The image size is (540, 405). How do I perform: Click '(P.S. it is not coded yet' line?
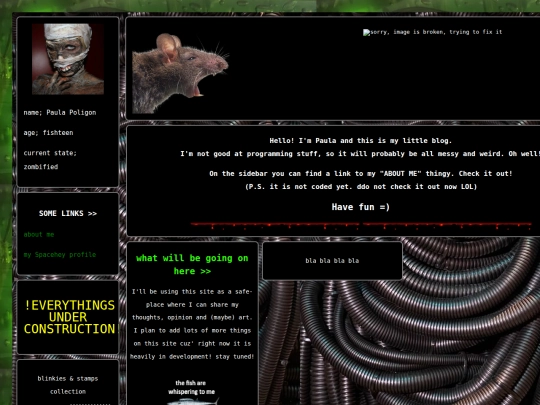point(361,187)
